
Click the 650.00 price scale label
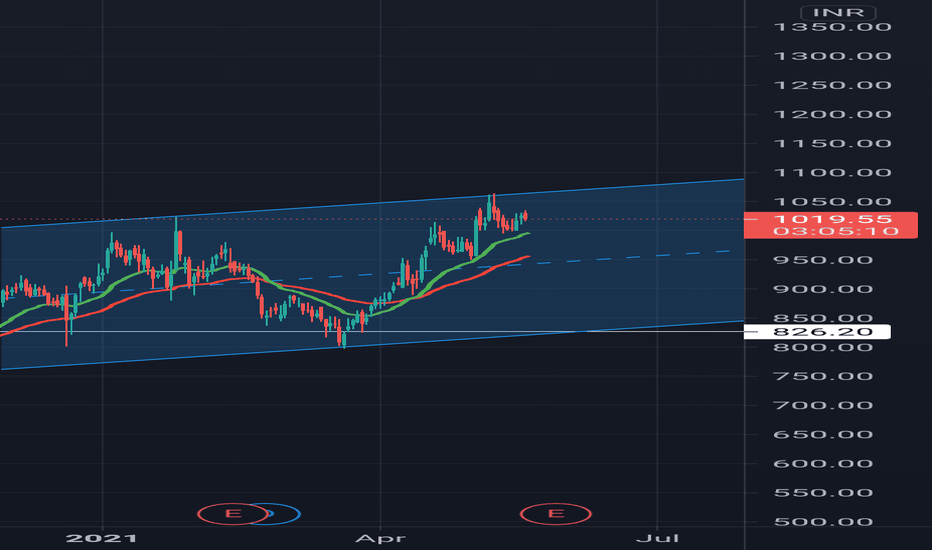[x=823, y=434]
